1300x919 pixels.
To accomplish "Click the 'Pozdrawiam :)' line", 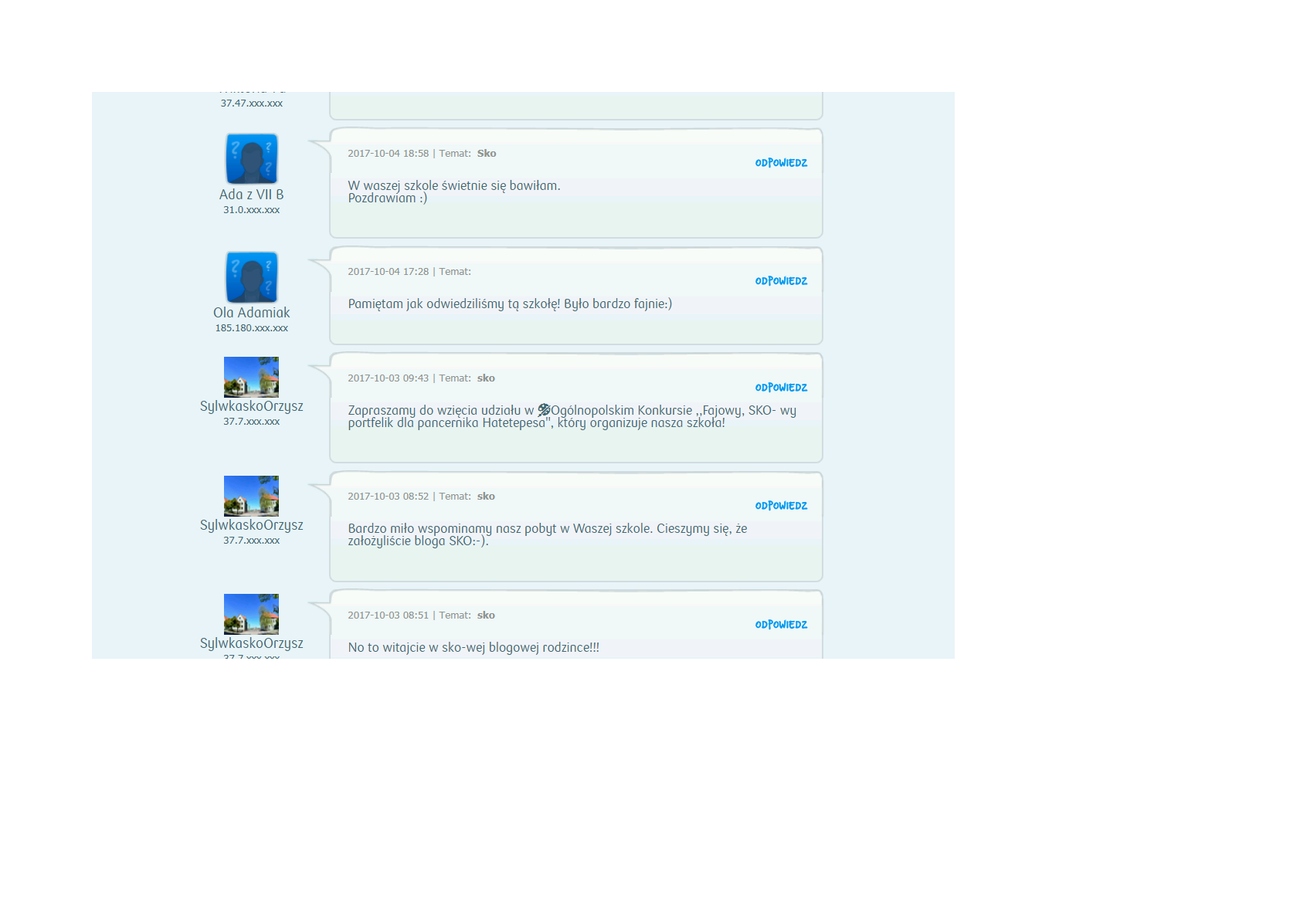I will pos(388,198).
